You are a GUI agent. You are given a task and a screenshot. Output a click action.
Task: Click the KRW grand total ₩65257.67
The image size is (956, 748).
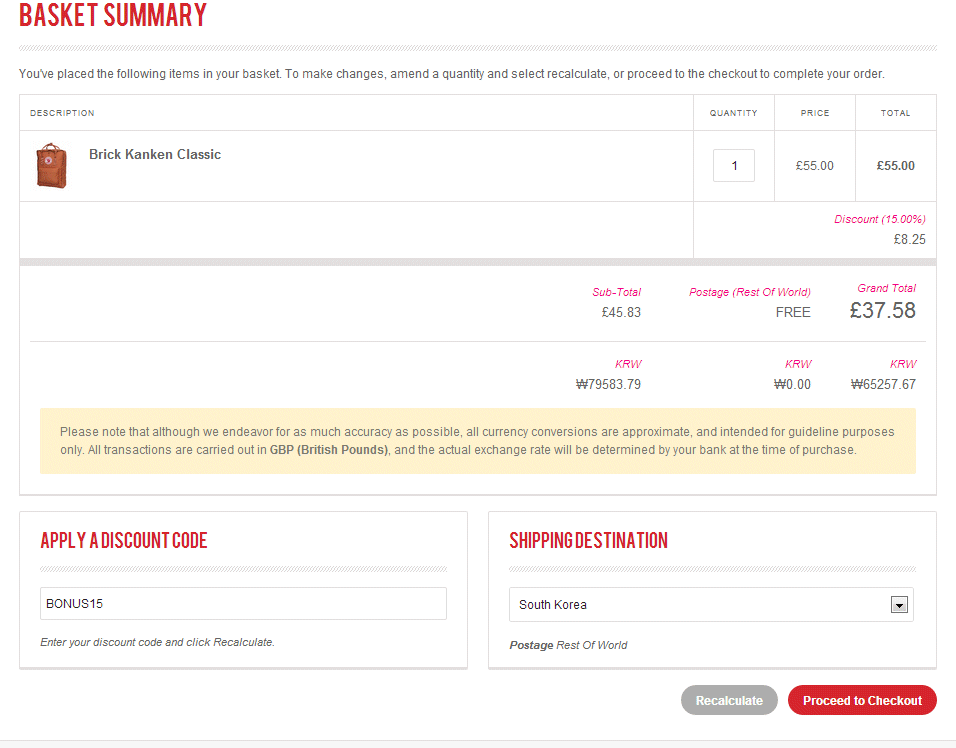point(883,384)
